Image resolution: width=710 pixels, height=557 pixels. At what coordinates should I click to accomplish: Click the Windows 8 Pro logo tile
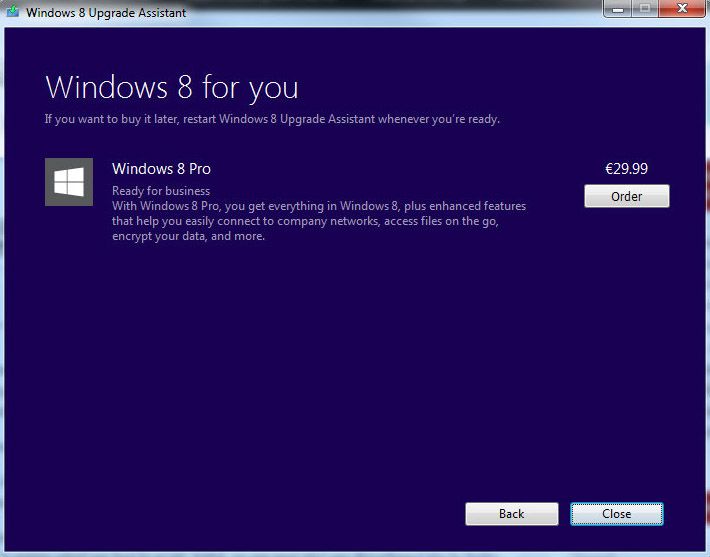pos(69,182)
